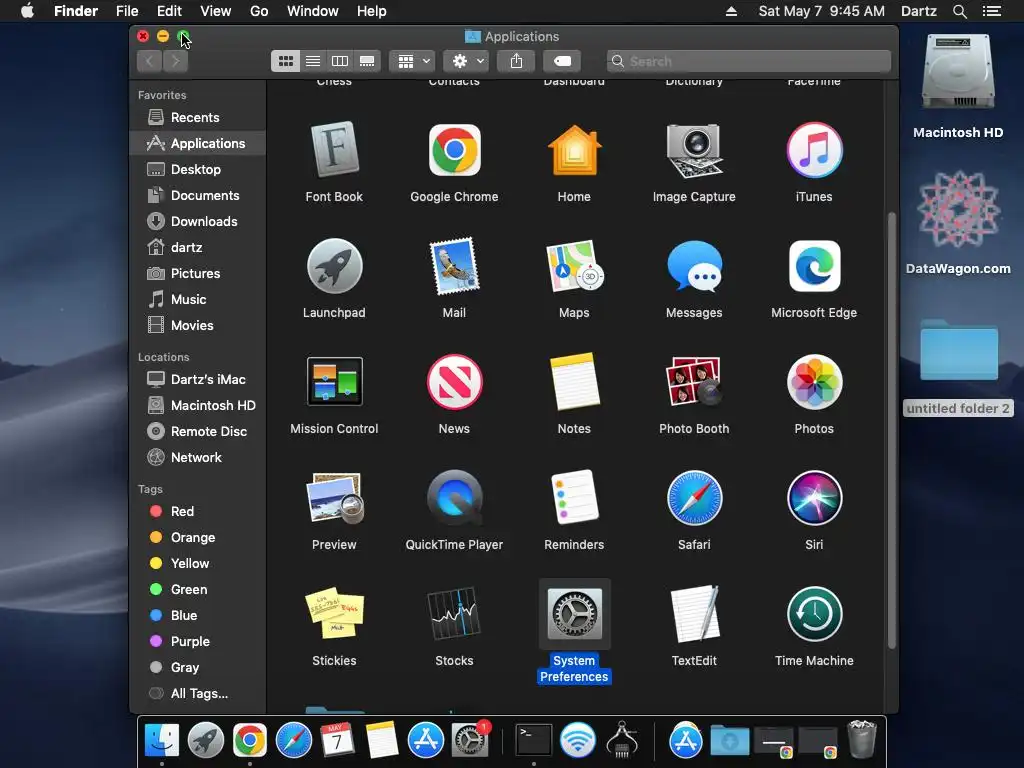Go back with the toolbar back arrow
The width and height of the screenshot is (1024, 768).
coord(150,61)
